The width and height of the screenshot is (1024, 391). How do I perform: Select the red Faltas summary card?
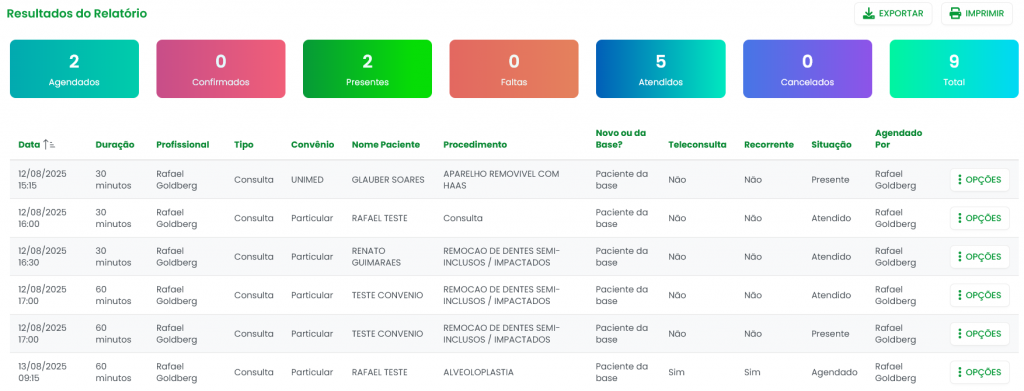(x=514, y=69)
